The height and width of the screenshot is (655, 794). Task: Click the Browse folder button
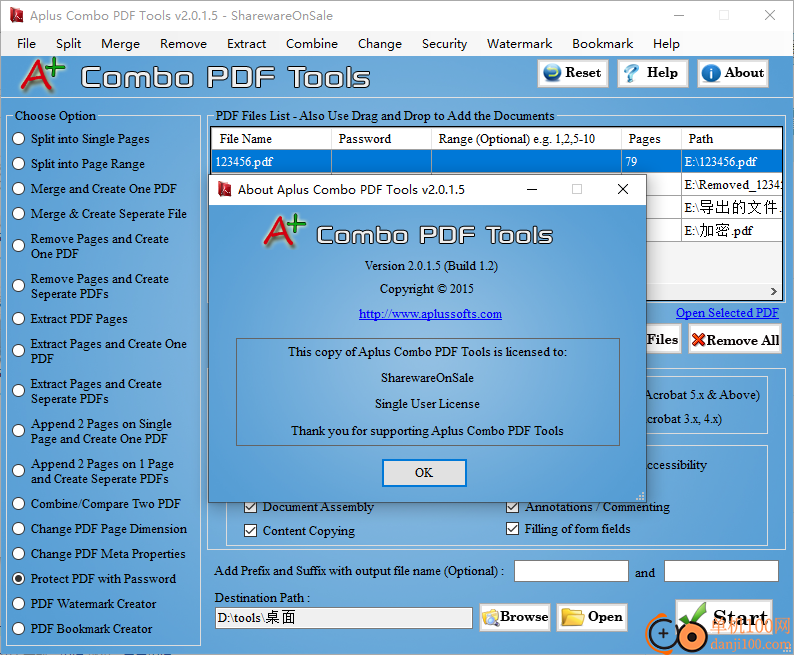[514, 617]
